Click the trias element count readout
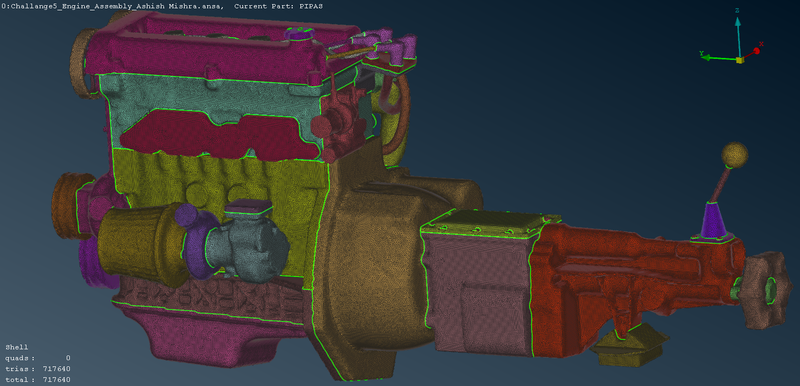The height and width of the screenshot is (386, 800). tap(38, 369)
